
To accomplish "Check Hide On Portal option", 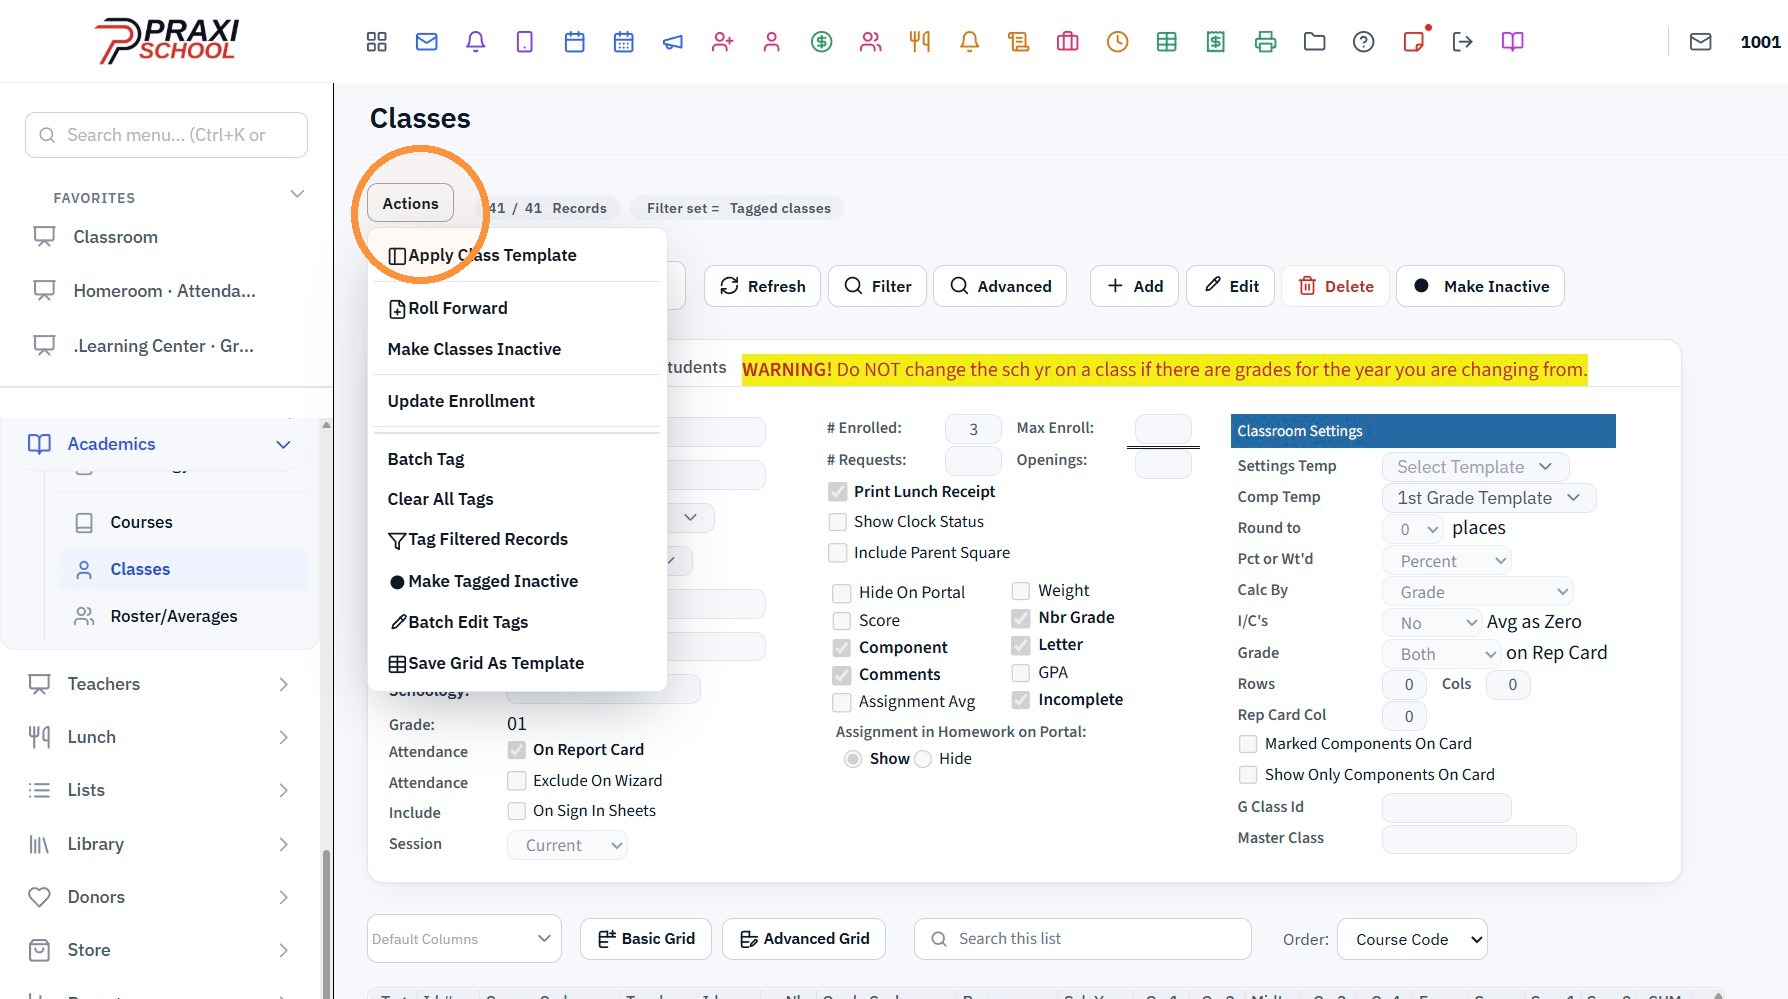I will [x=842, y=593].
